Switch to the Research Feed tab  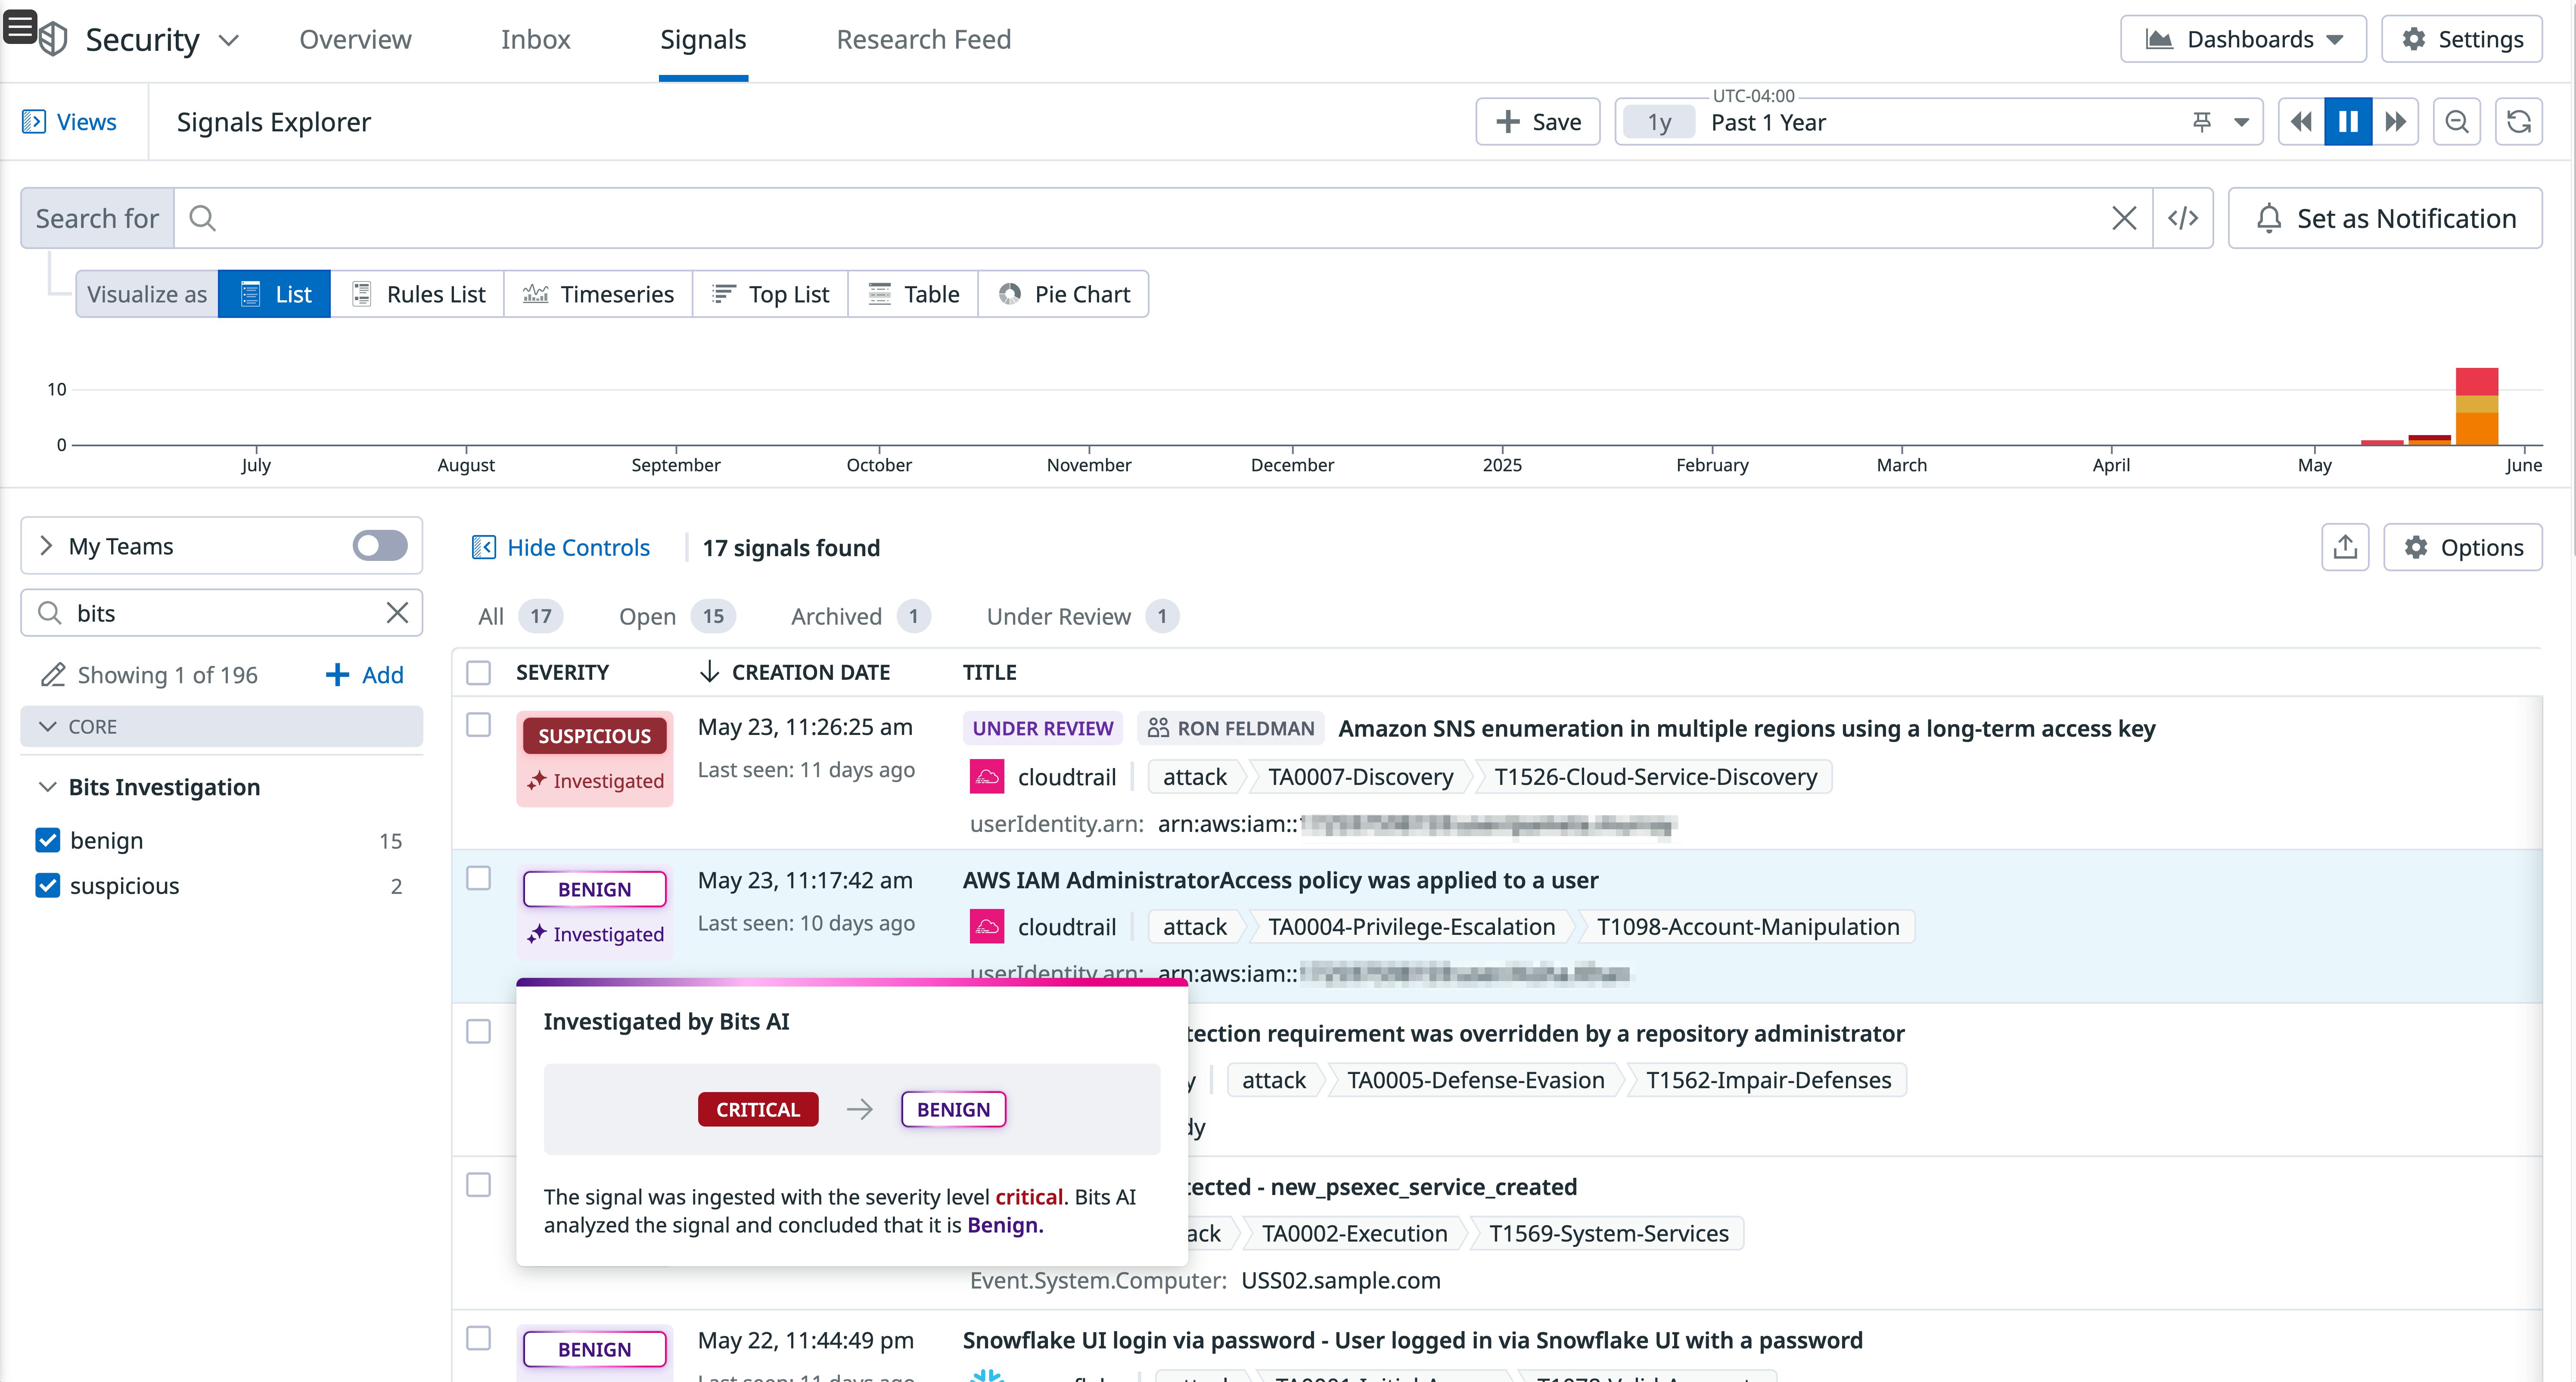[x=923, y=39]
